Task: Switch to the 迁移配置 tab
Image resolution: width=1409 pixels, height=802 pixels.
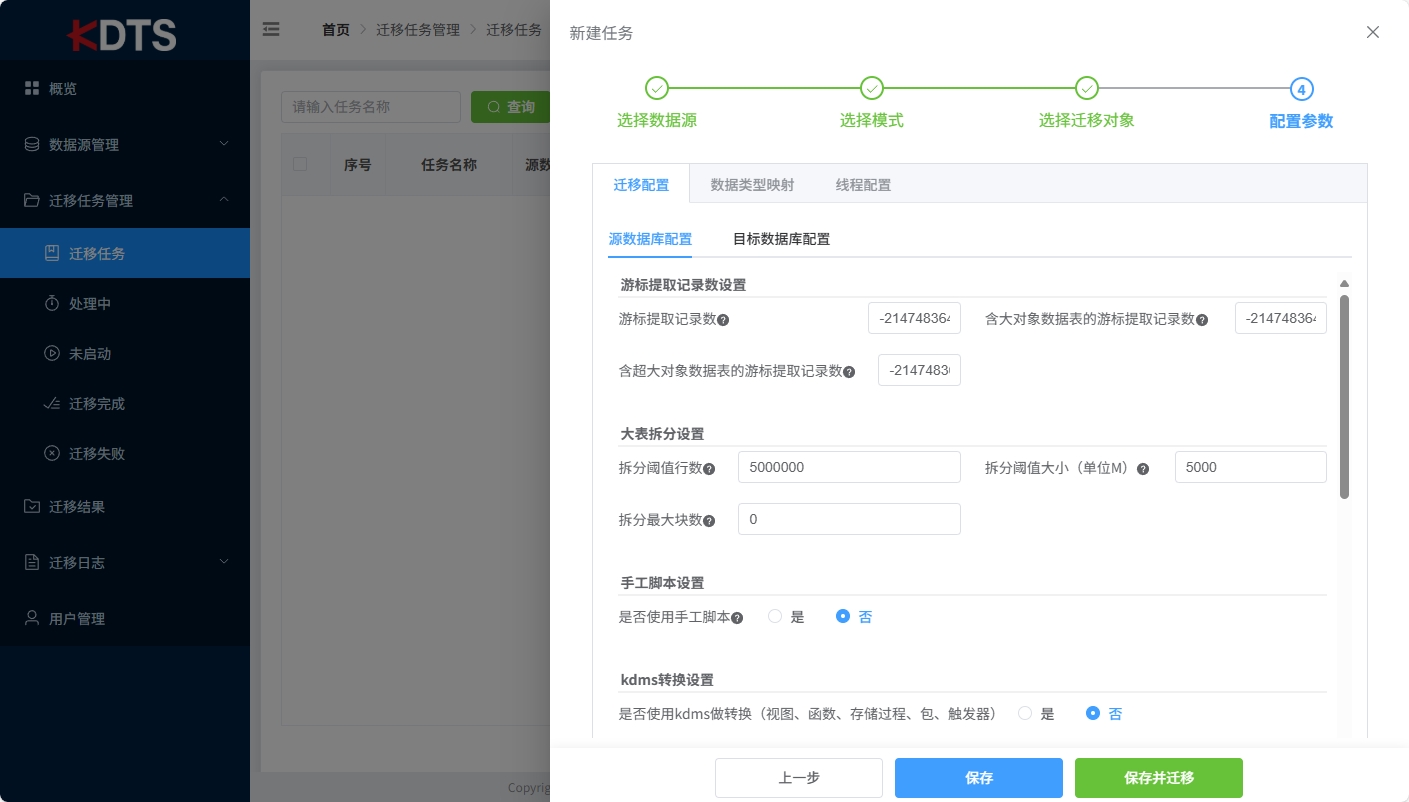Action: click(x=641, y=185)
